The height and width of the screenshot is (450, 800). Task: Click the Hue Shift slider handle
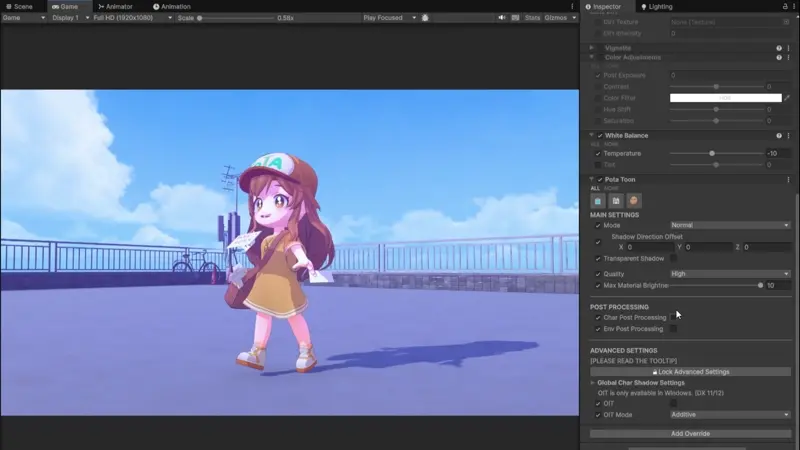click(x=716, y=110)
